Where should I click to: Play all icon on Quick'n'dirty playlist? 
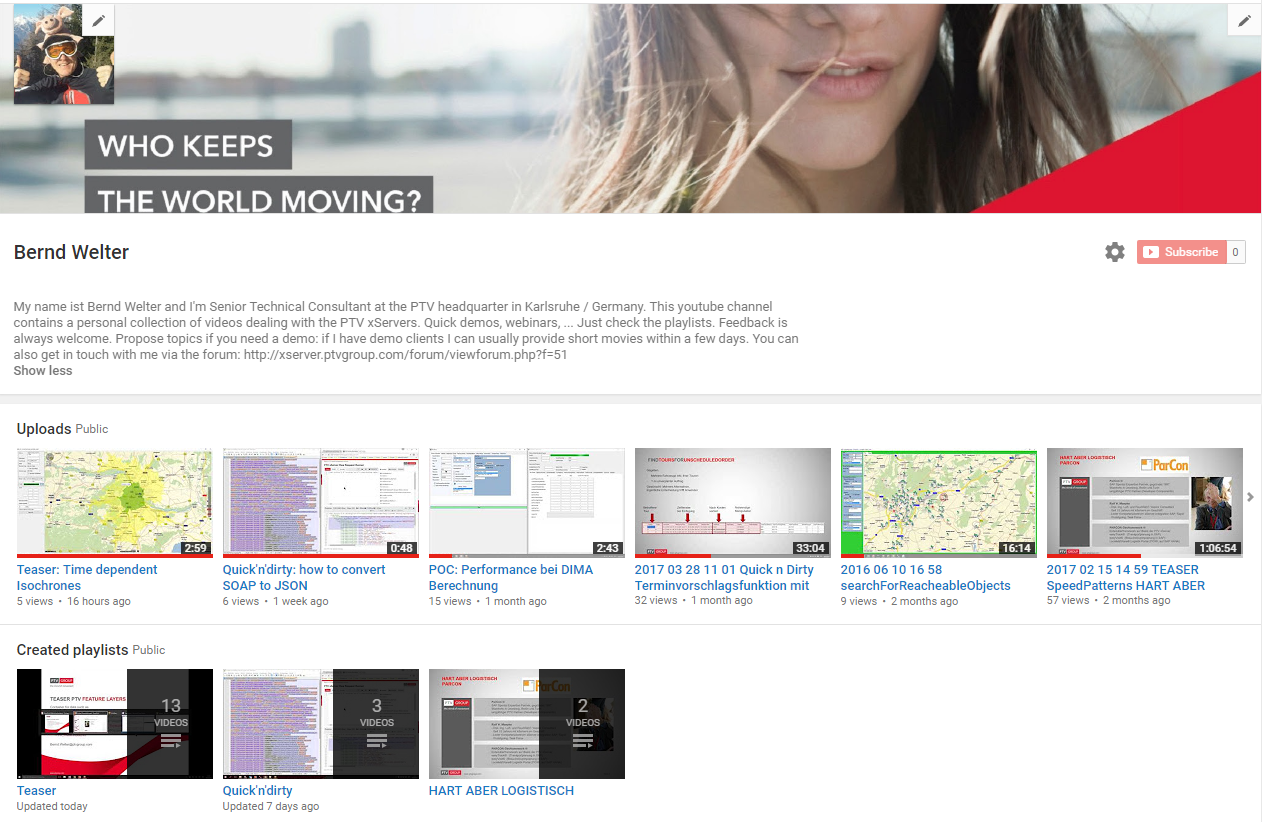point(377,741)
